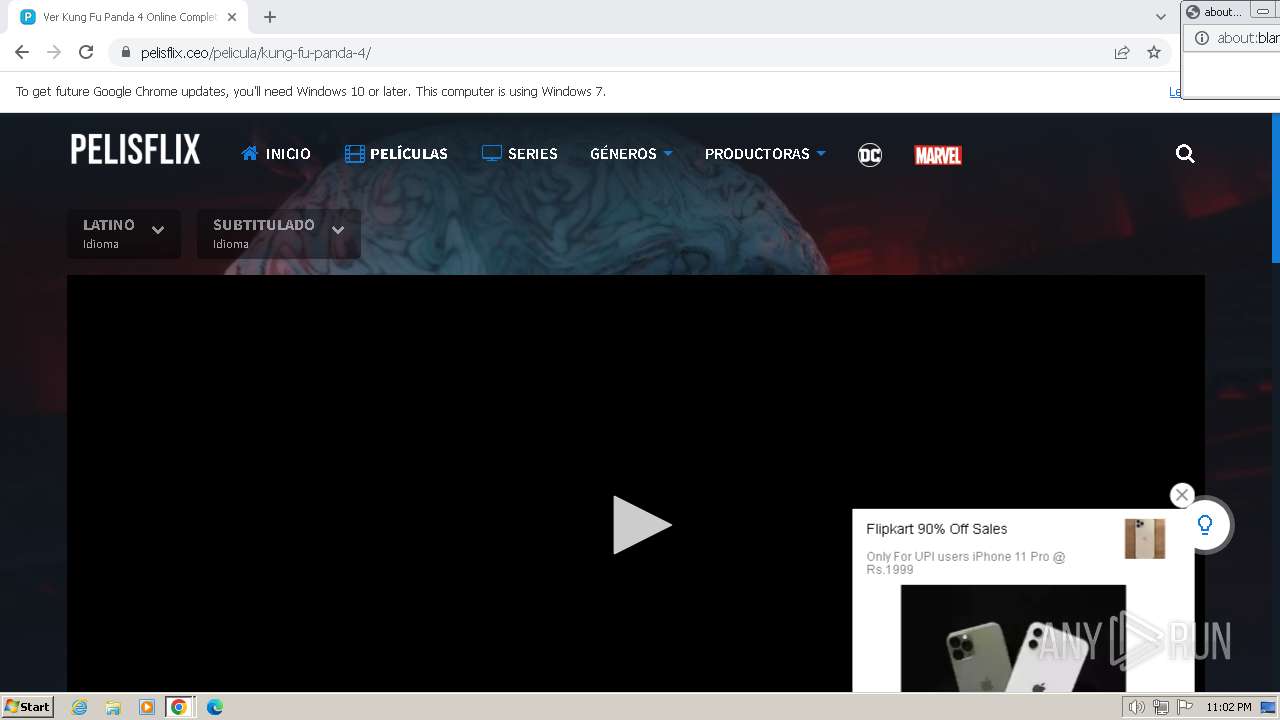Image resolution: width=1280 pixels, height=720 pixels.
Task: Select the Ver Kung Fu Panda 4 tab
Action: [129, 17]
